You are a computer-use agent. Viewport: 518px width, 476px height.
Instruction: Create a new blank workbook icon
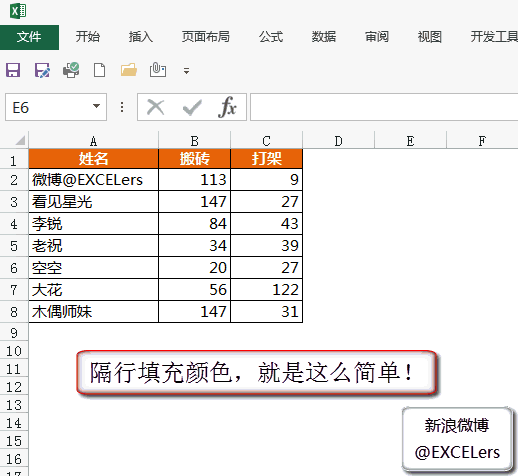click(99, 70)
